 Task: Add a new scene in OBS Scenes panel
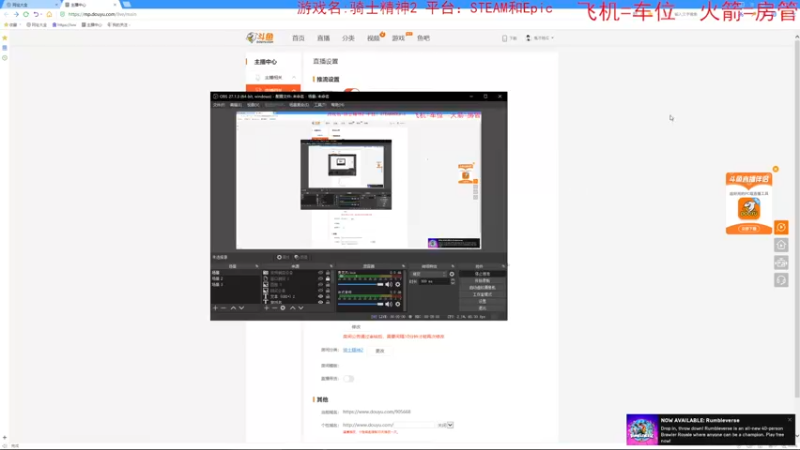[215, 308]
